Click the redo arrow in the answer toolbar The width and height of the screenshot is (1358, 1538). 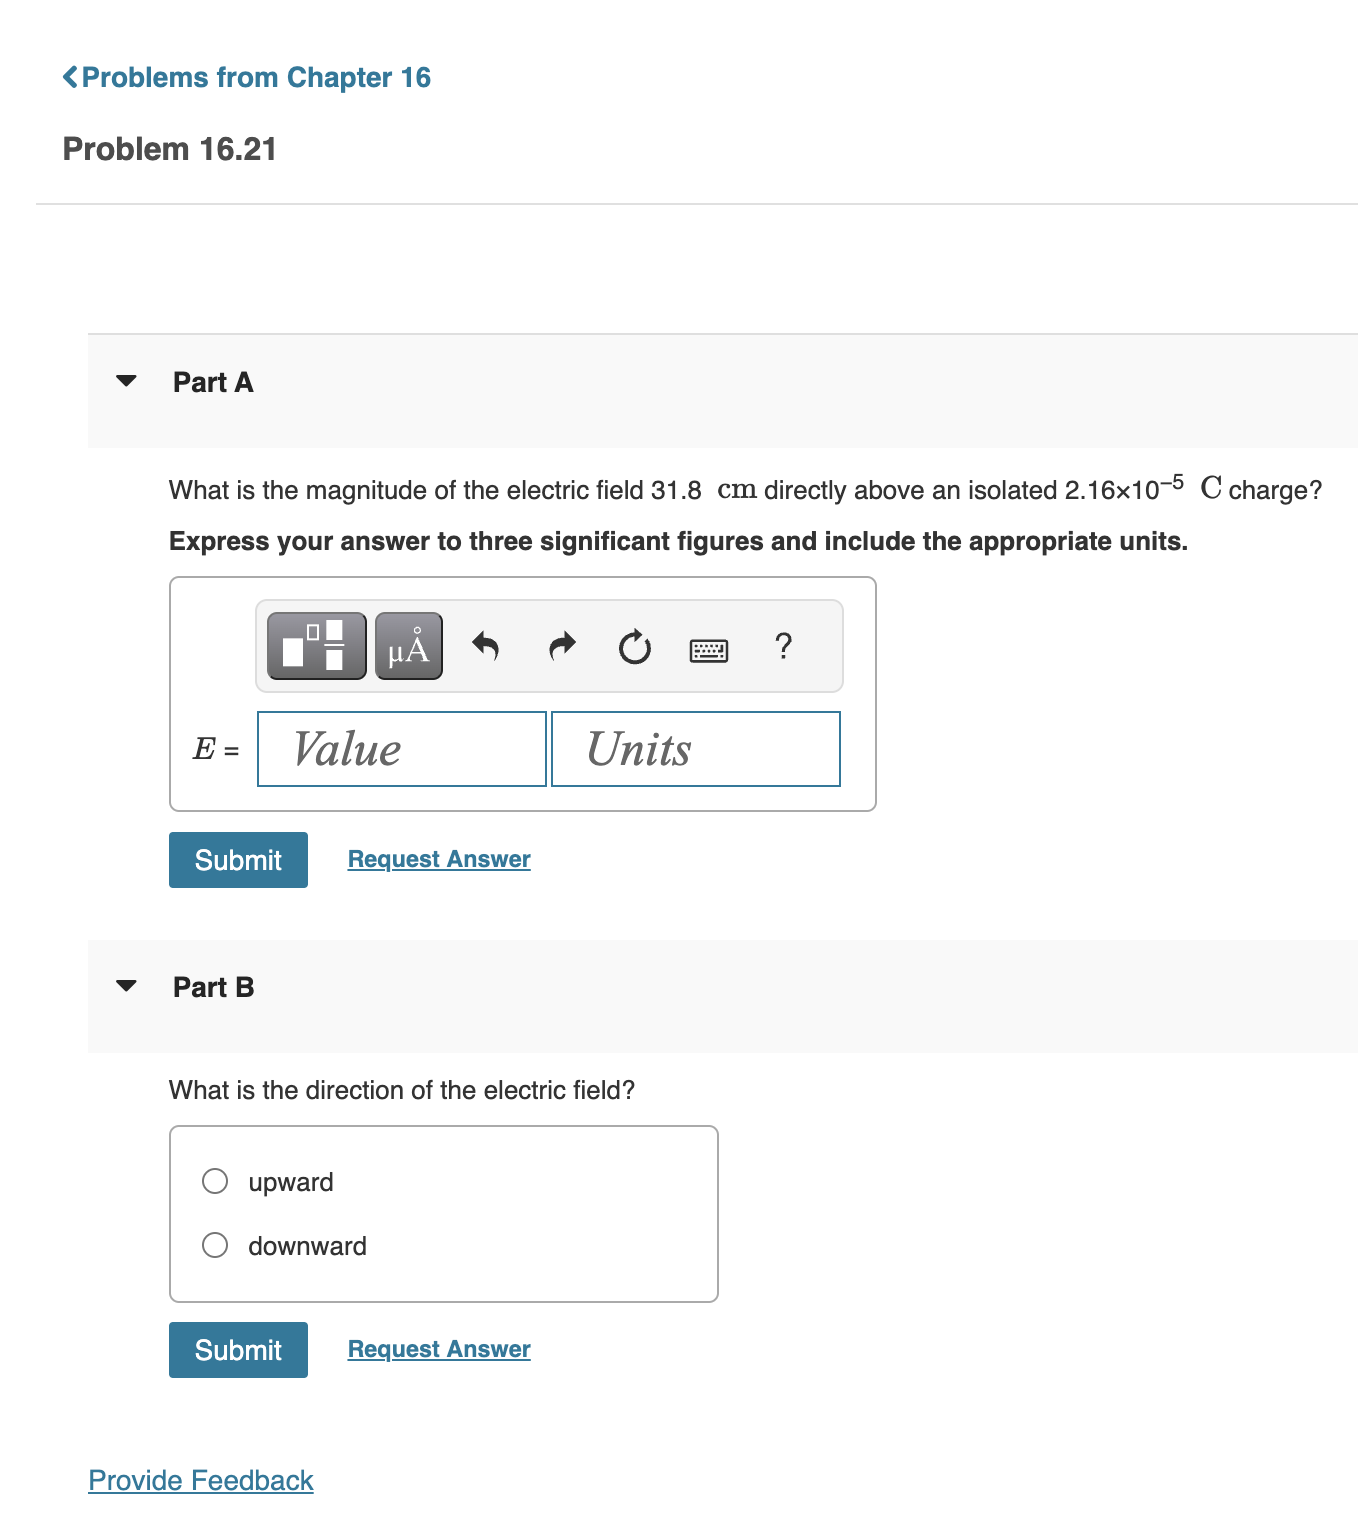561,646
